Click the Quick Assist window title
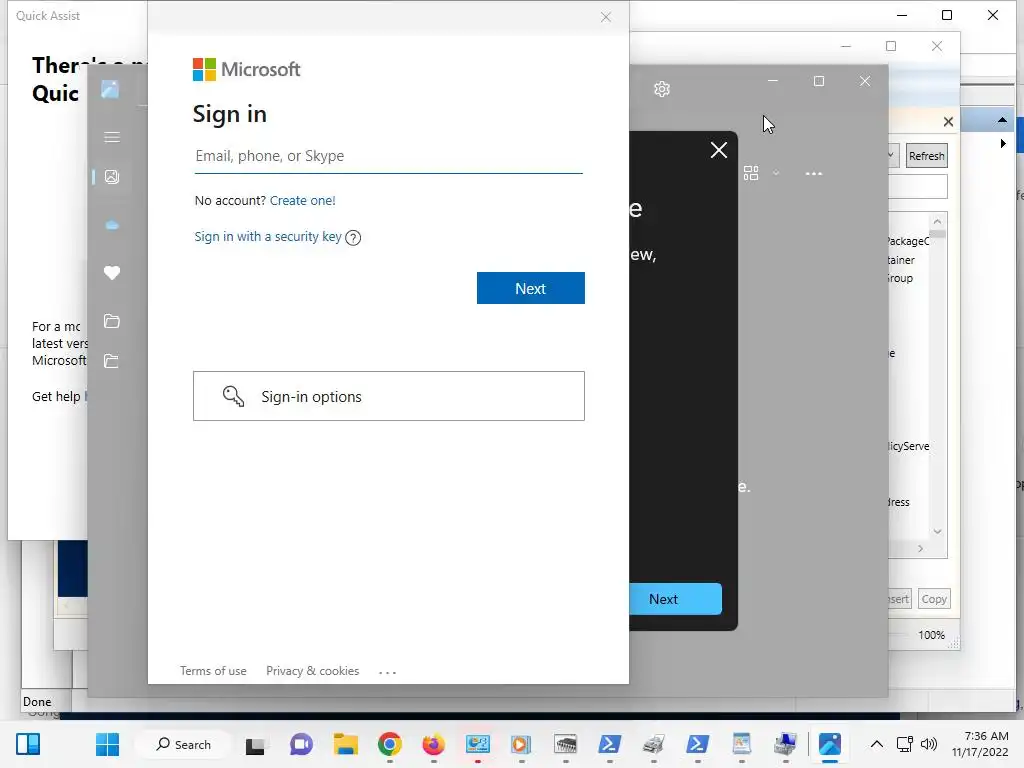 (48, 16)
